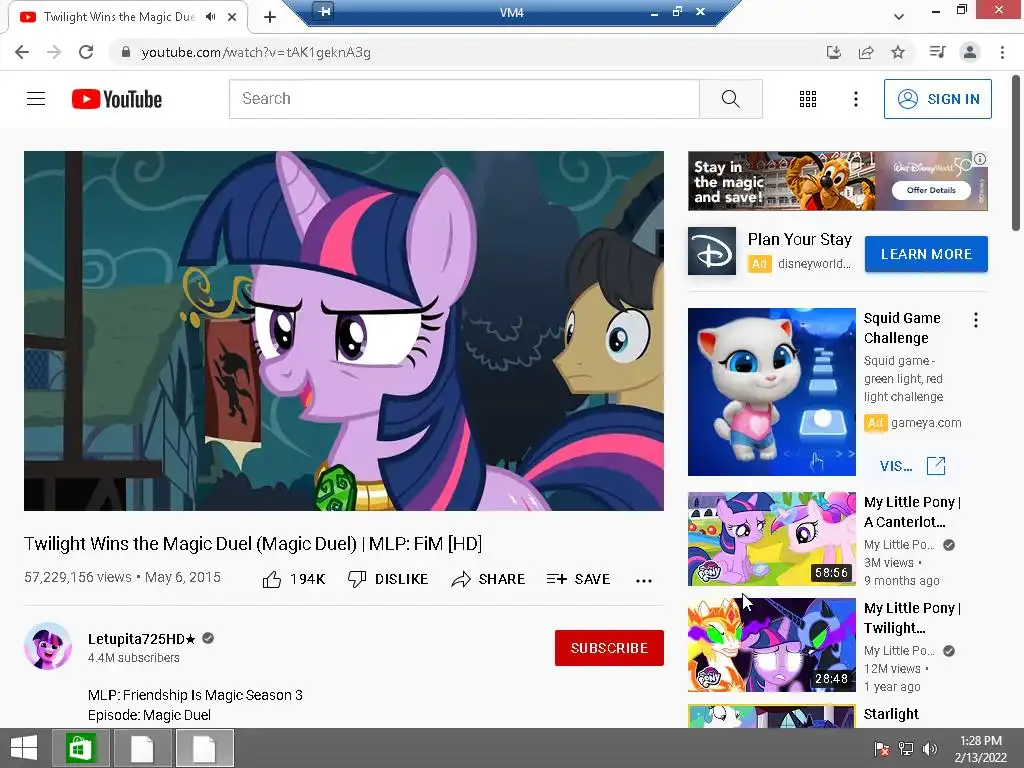Open Chrome profile avatar
The width and height of the screenshot is (1024, 768).
[970, 52]
